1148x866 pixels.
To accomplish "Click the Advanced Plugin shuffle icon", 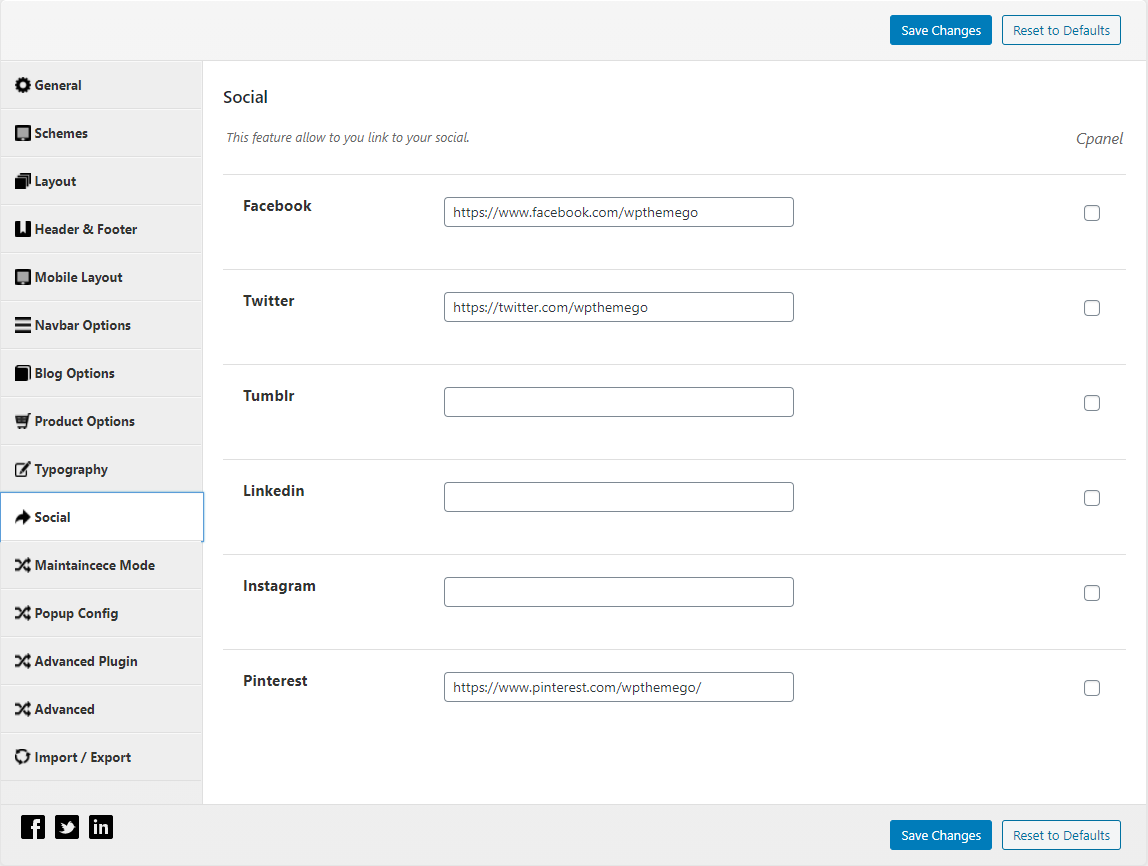I will pos(23,661).
